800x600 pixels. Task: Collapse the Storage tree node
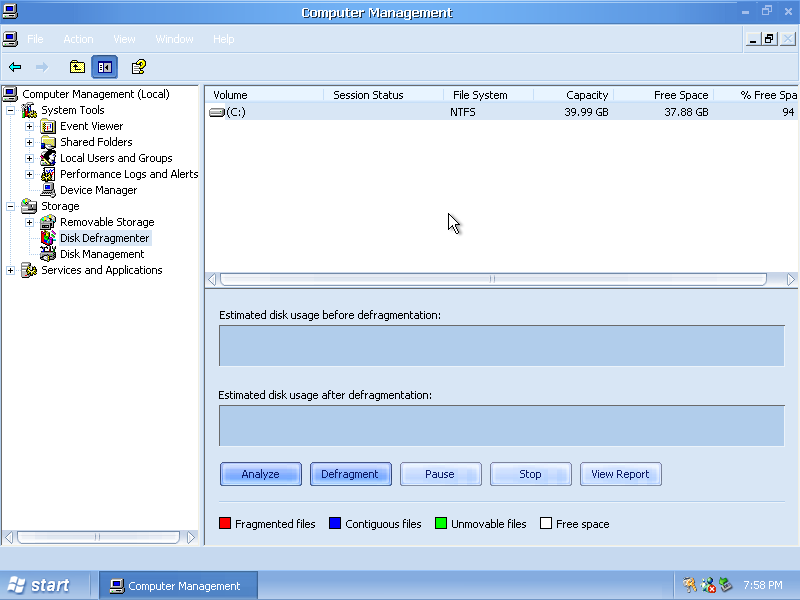(x=11, y=206)
